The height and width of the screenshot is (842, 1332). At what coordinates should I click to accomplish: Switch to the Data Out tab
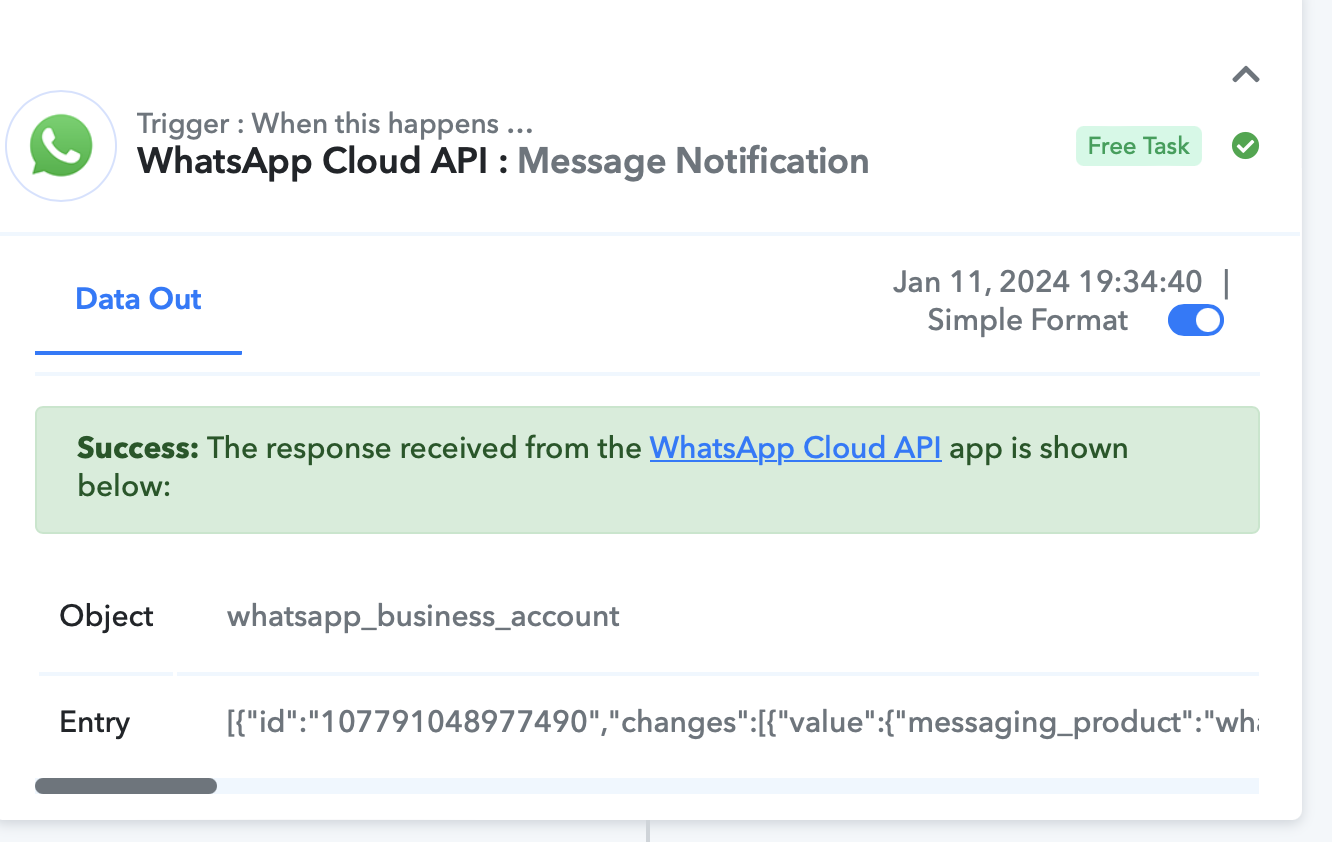[138, 299]
